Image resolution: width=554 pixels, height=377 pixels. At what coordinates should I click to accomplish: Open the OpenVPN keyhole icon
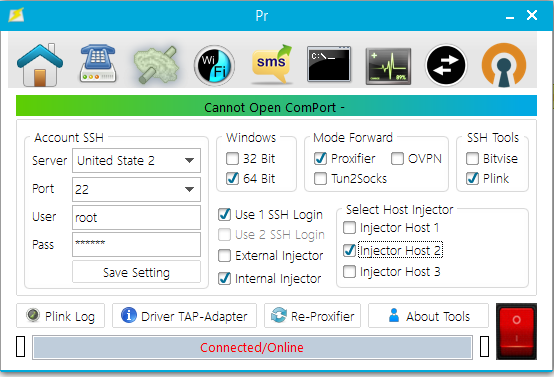[x=504, y=65]
